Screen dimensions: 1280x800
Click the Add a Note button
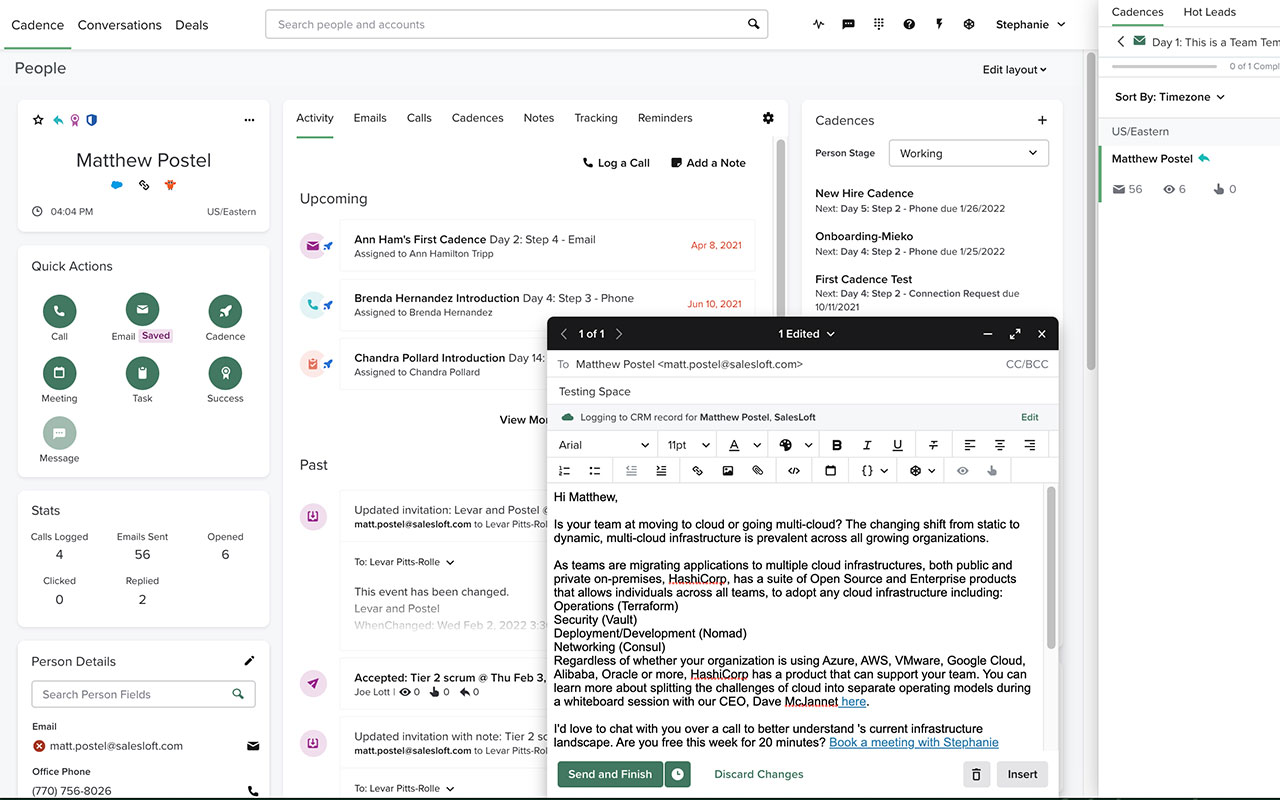(x=708, y=163)
